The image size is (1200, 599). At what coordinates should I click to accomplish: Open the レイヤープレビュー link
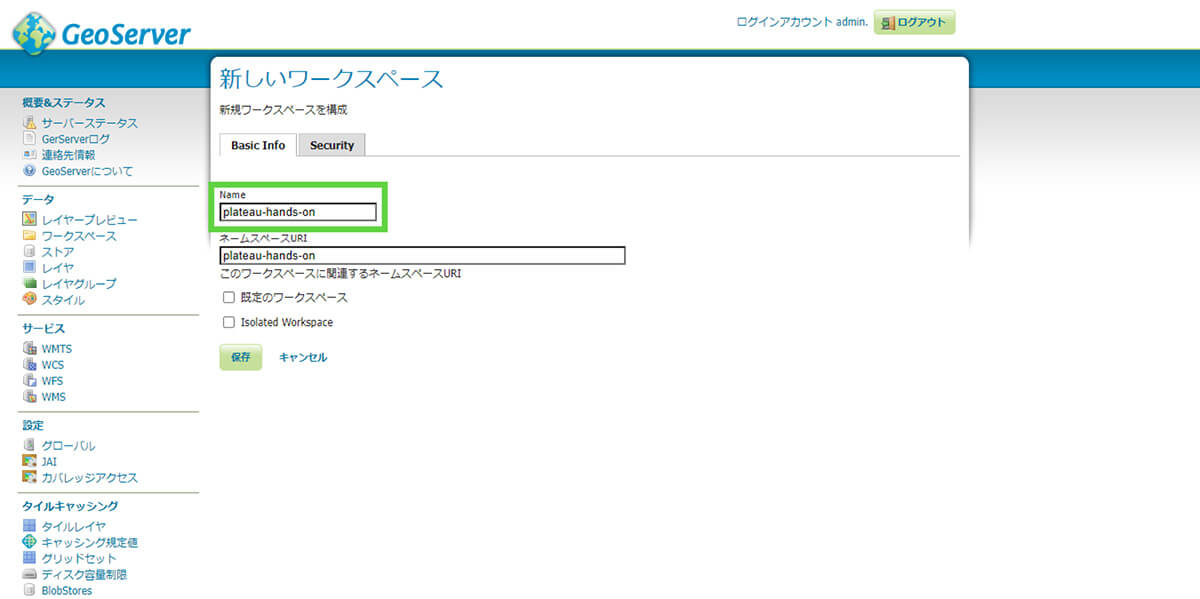coord(90,220)
